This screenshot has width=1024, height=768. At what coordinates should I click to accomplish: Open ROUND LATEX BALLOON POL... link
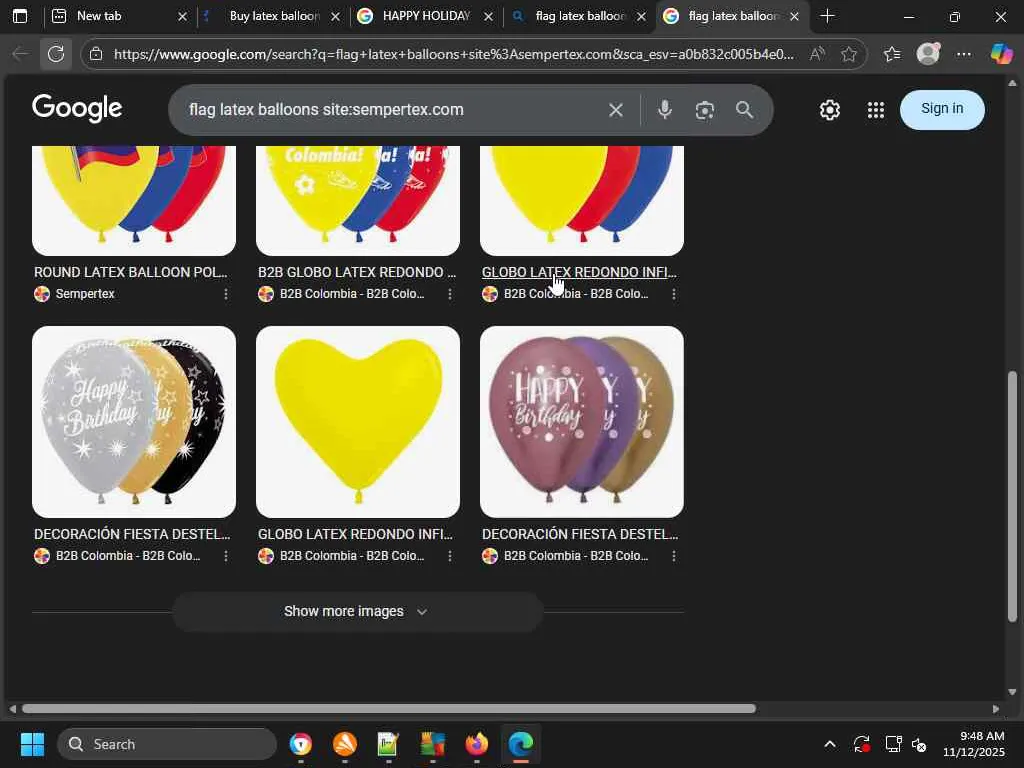coord(131,272)
